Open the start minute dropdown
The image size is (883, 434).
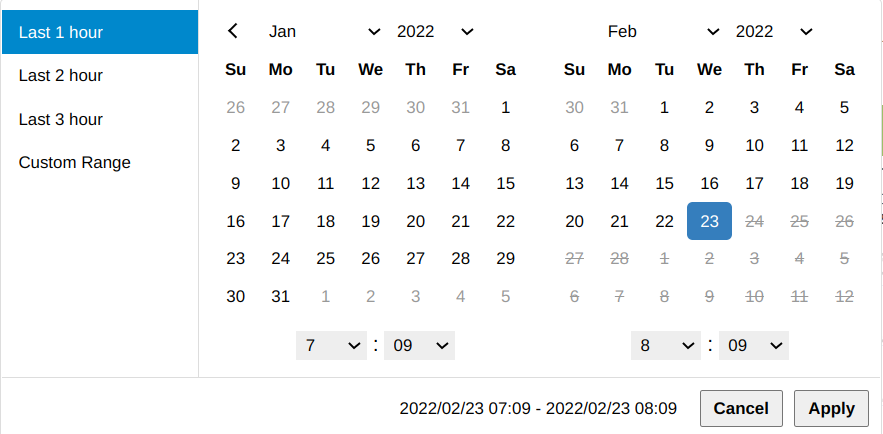tap(421, 345)
